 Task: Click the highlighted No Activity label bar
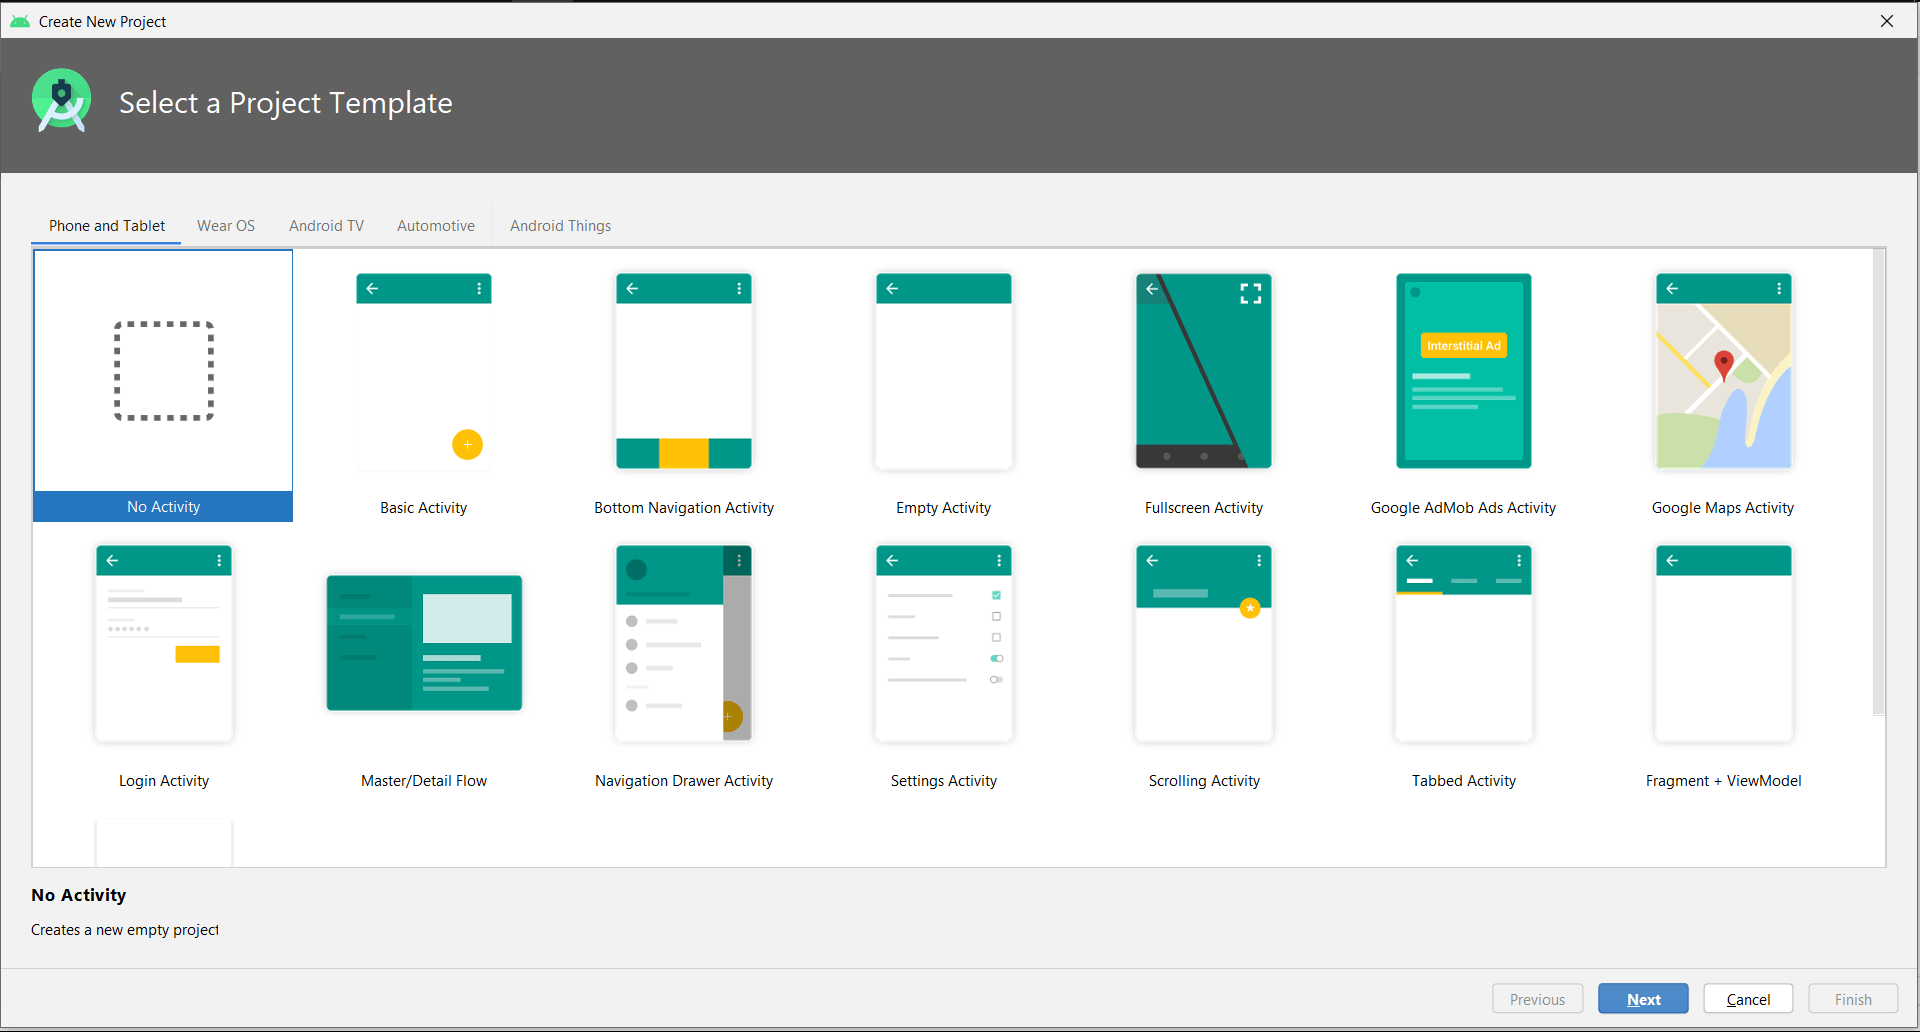(x=163, y=506)
